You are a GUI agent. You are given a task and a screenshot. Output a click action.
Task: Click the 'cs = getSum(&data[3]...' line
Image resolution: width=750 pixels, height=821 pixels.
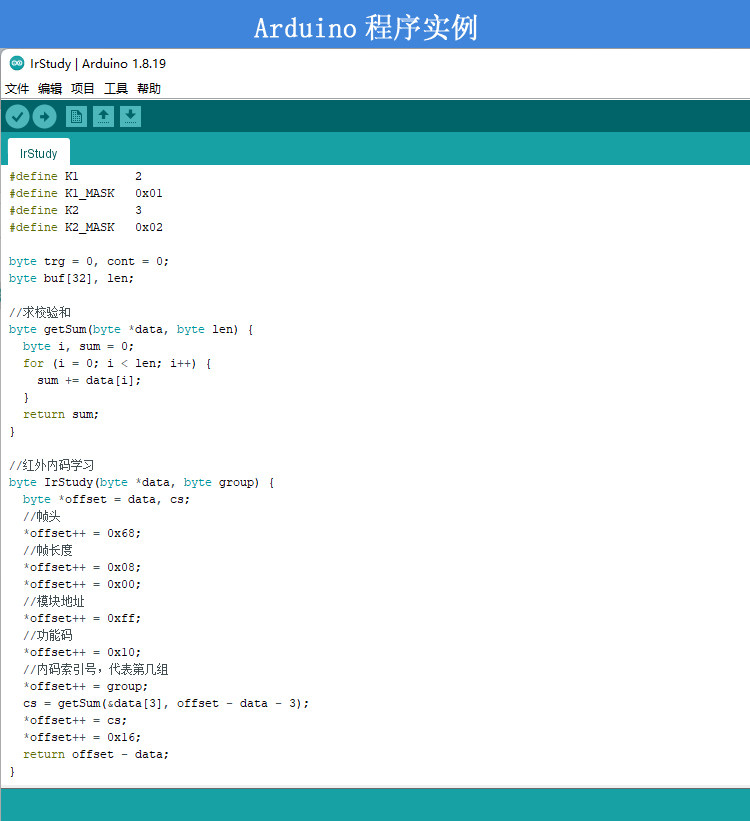pos(166,703)
